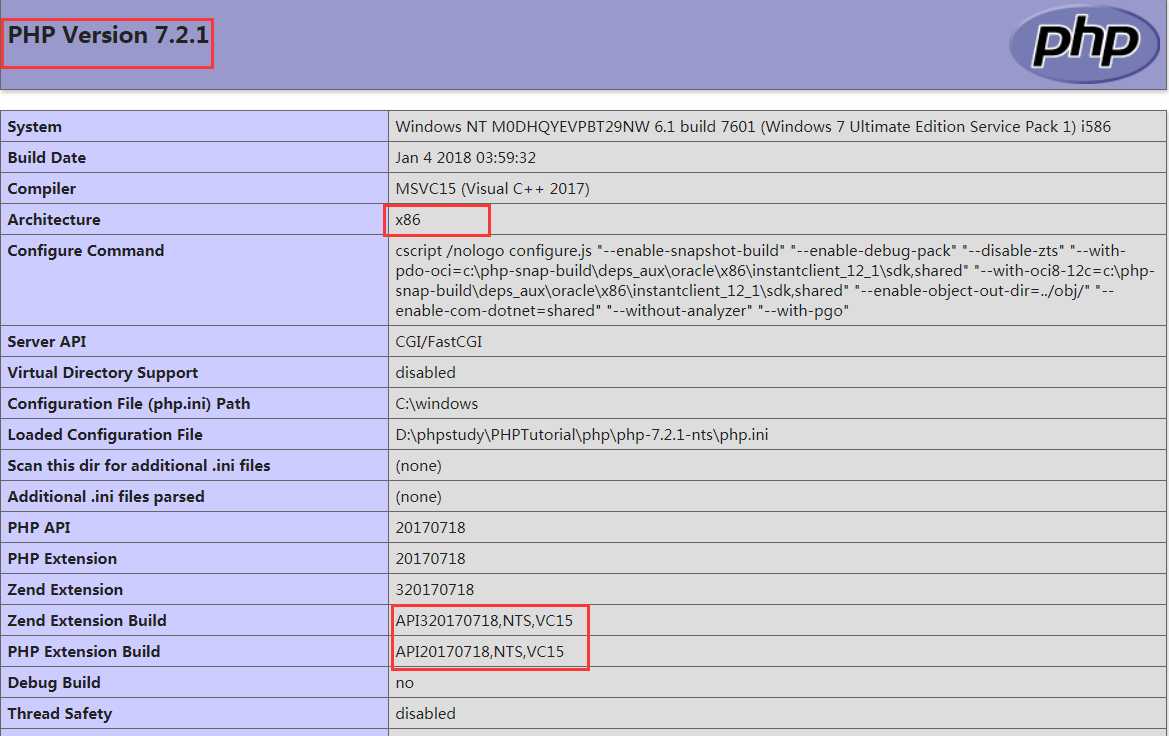Screen dimensions: 1169x736
Task: Select Additional .ini files parsed label
Action: pyautogui.click(x=106, y=497)
